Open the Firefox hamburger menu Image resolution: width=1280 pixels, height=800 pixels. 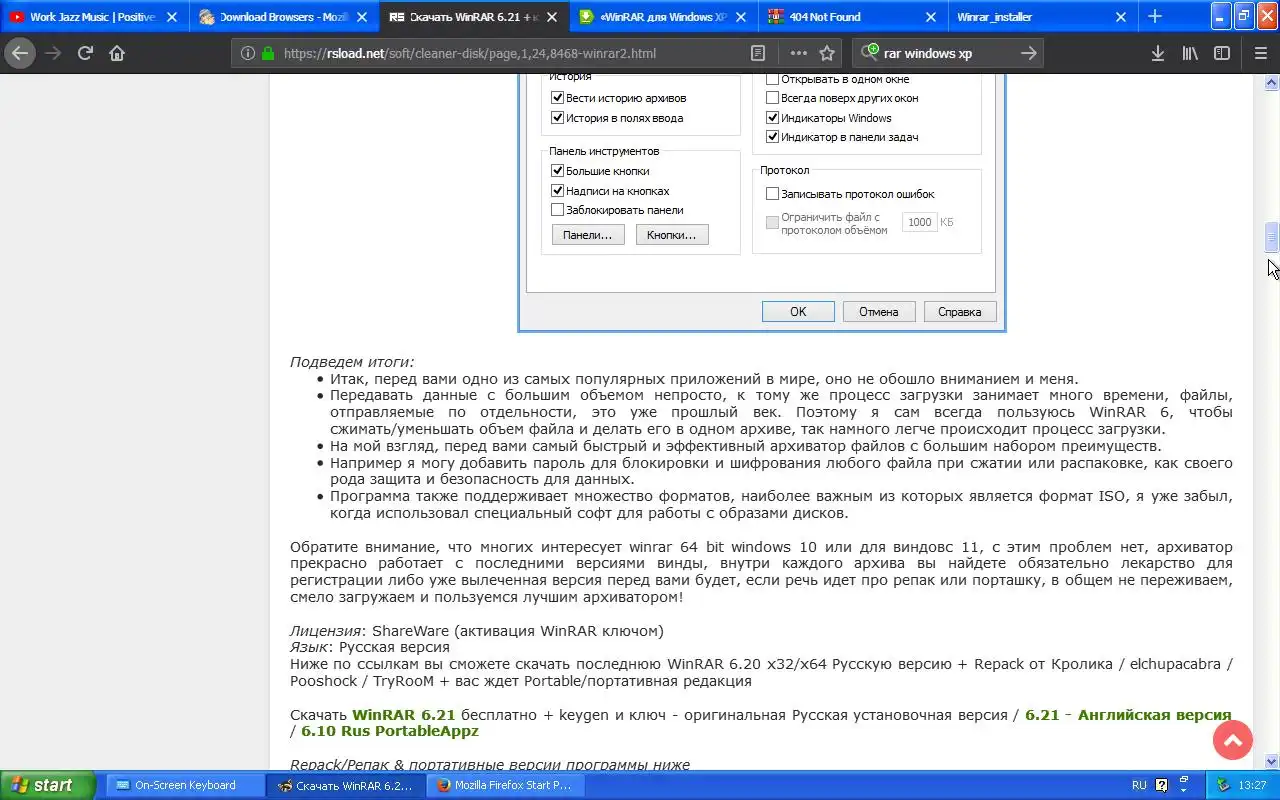pos(1260,53)
